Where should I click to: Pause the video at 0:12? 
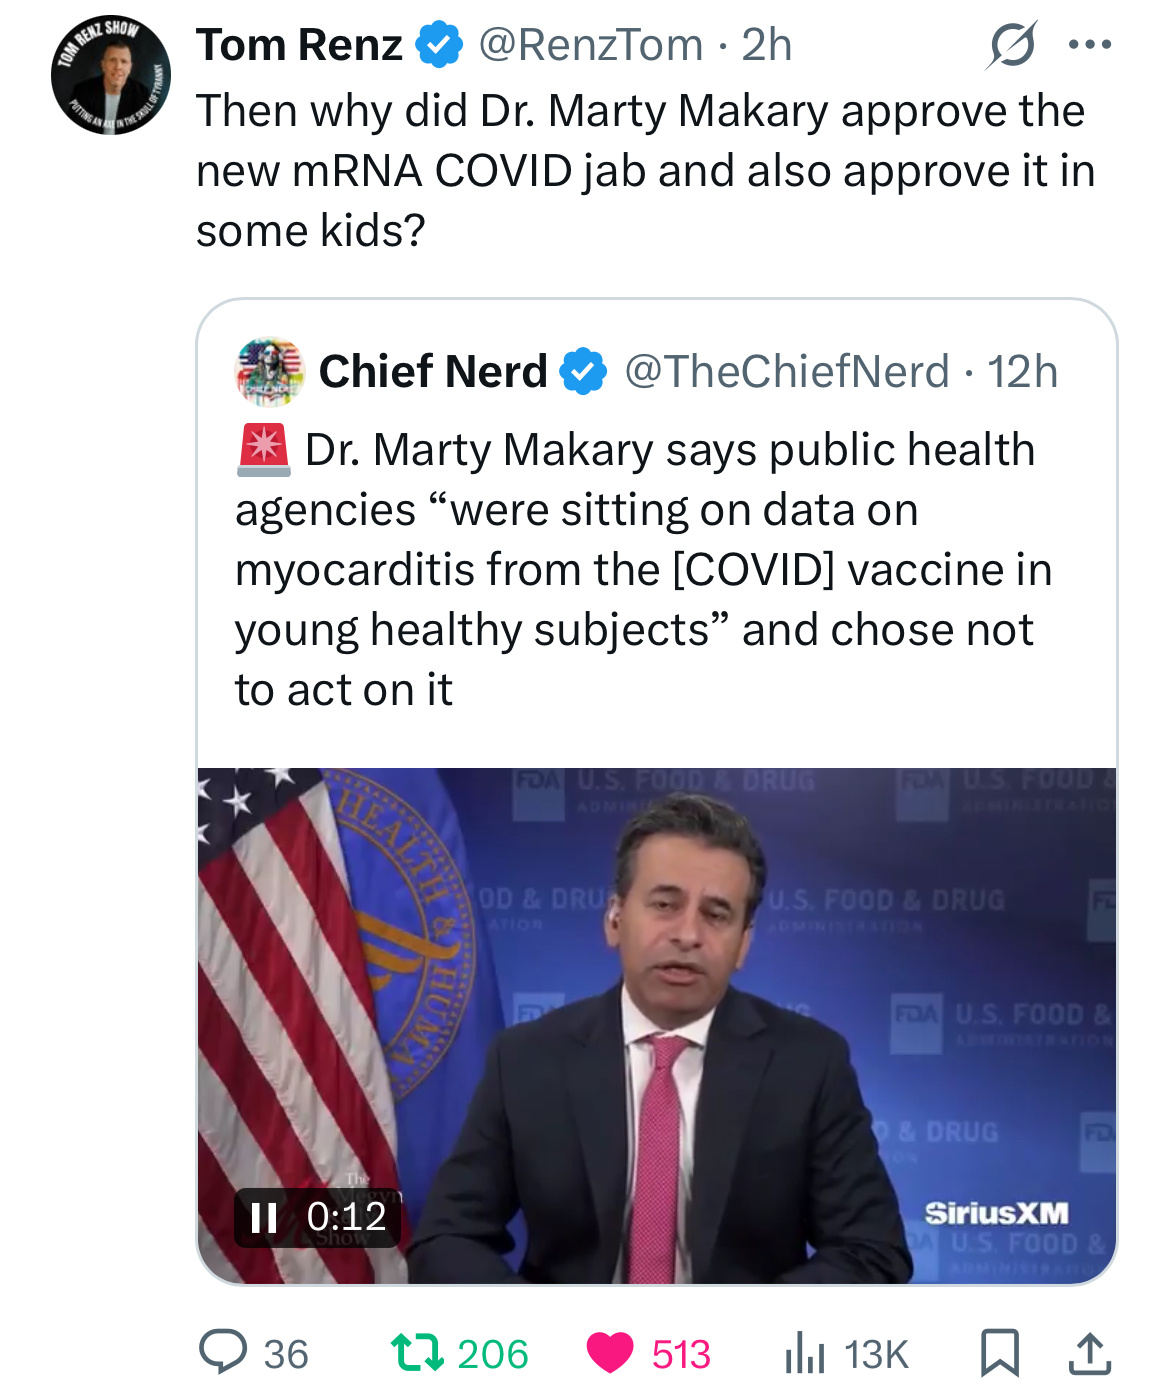pyautogui.click(x=264, y=1217)
